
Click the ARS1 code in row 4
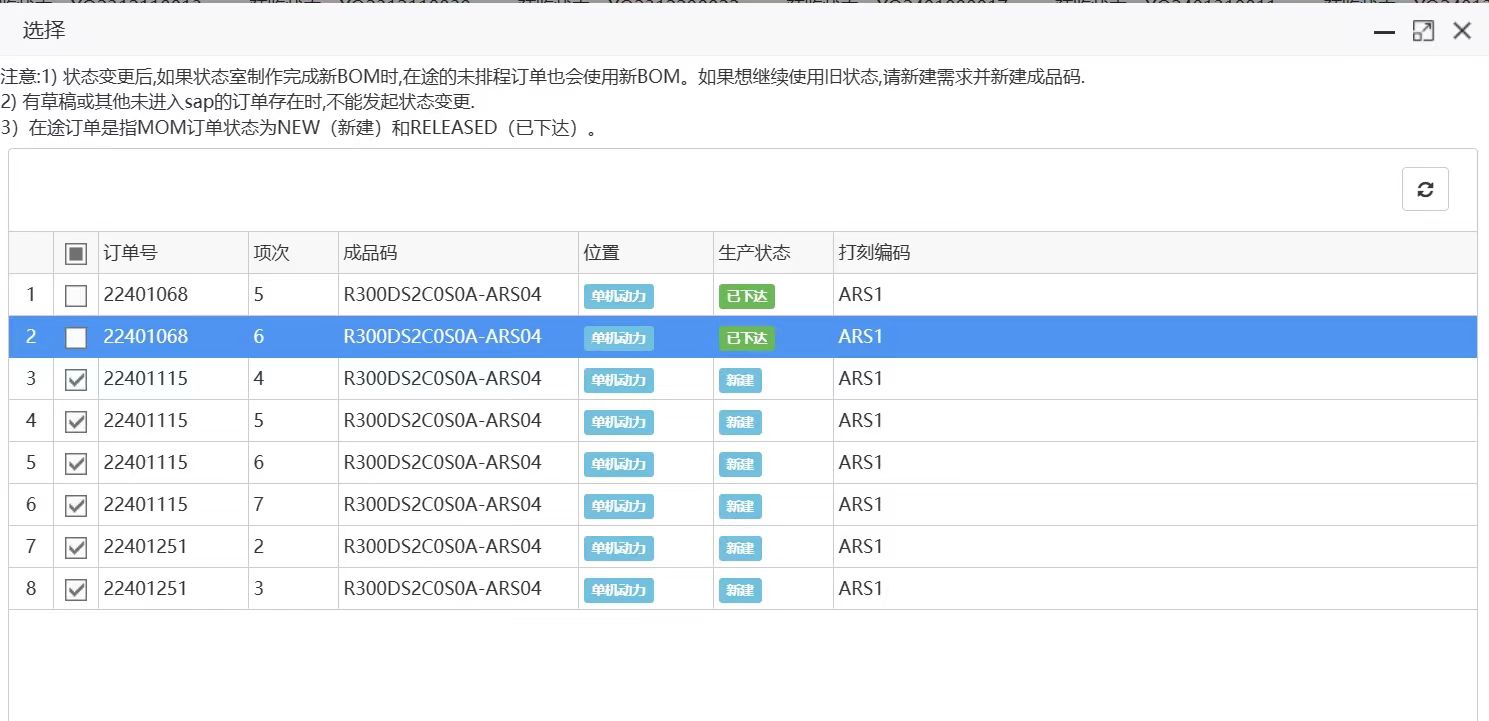[861, 421]
